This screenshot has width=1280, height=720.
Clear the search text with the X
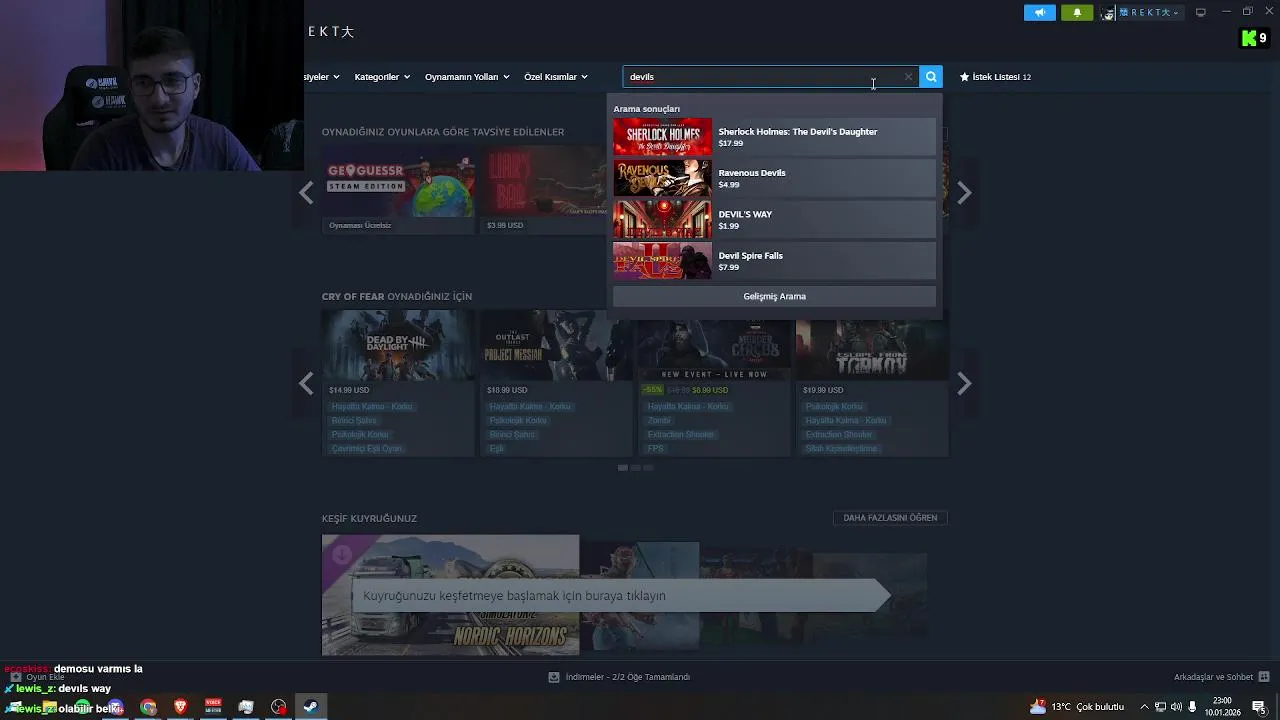(x=908, y=77)
